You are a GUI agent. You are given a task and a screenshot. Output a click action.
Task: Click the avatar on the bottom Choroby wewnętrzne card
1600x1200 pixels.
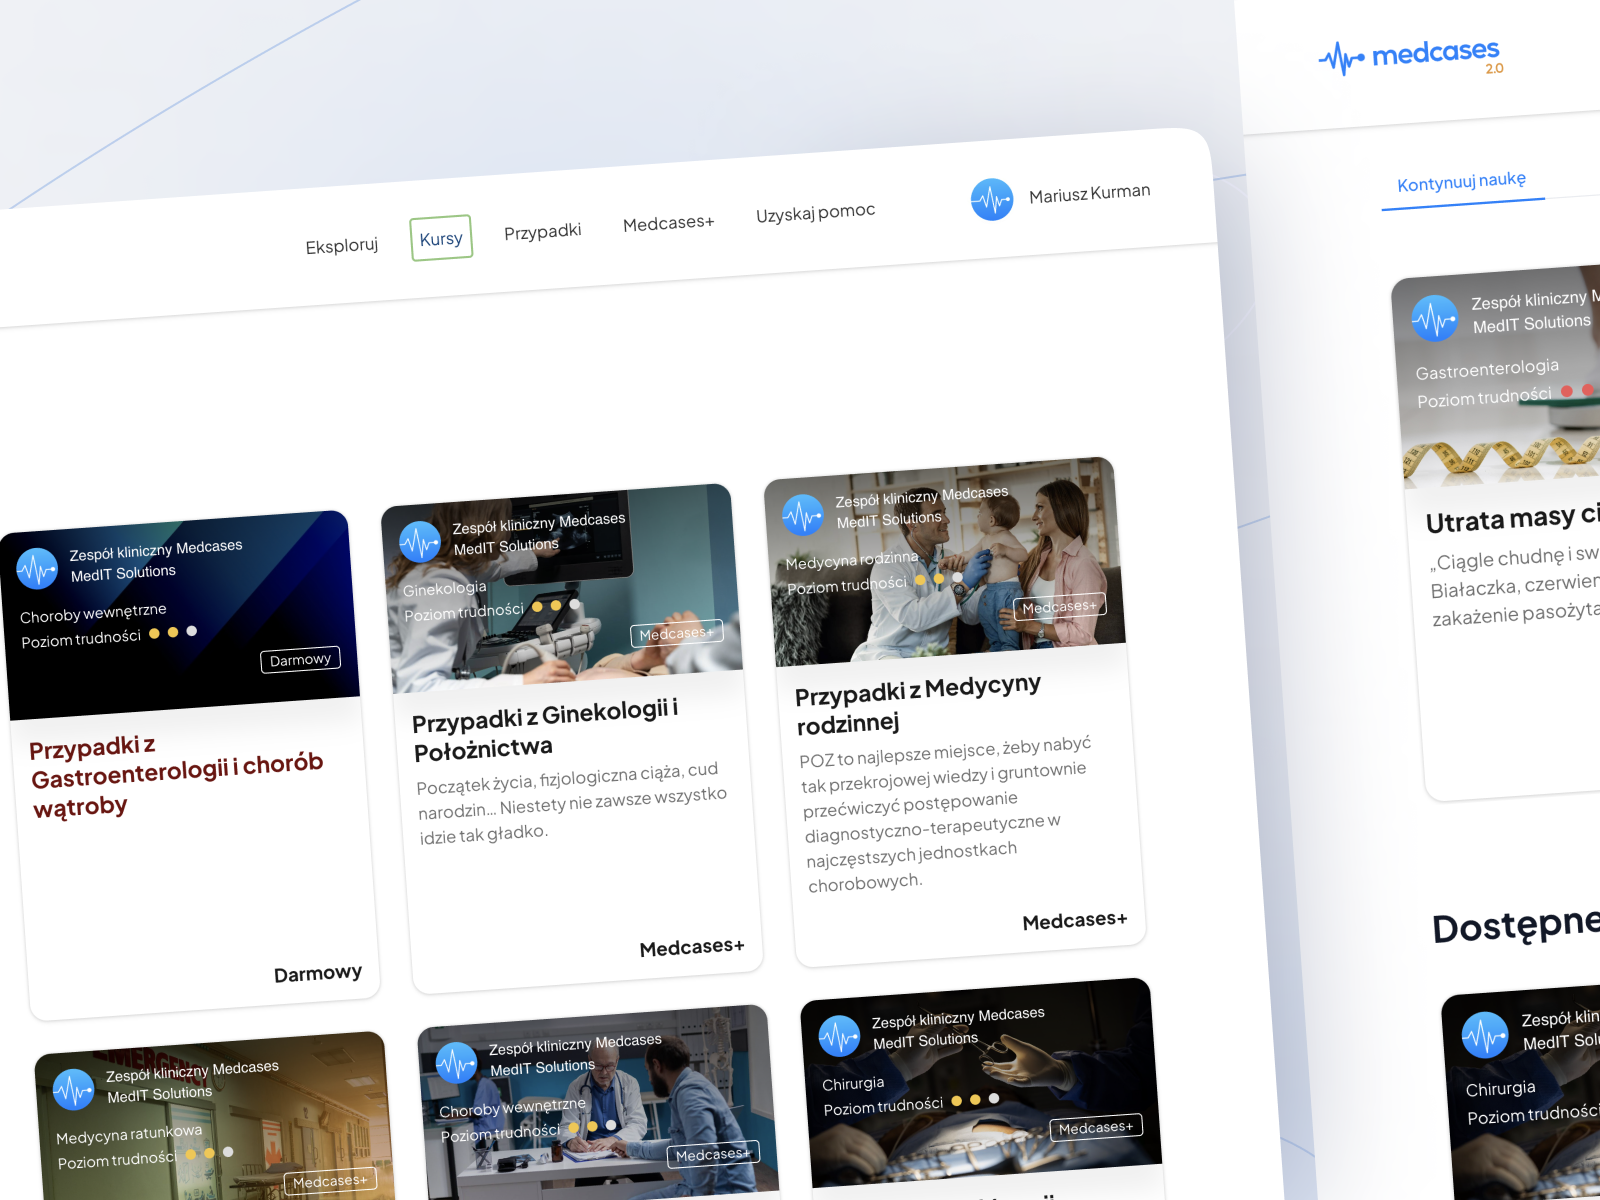pyautogui.click(x=456, y=1063)
